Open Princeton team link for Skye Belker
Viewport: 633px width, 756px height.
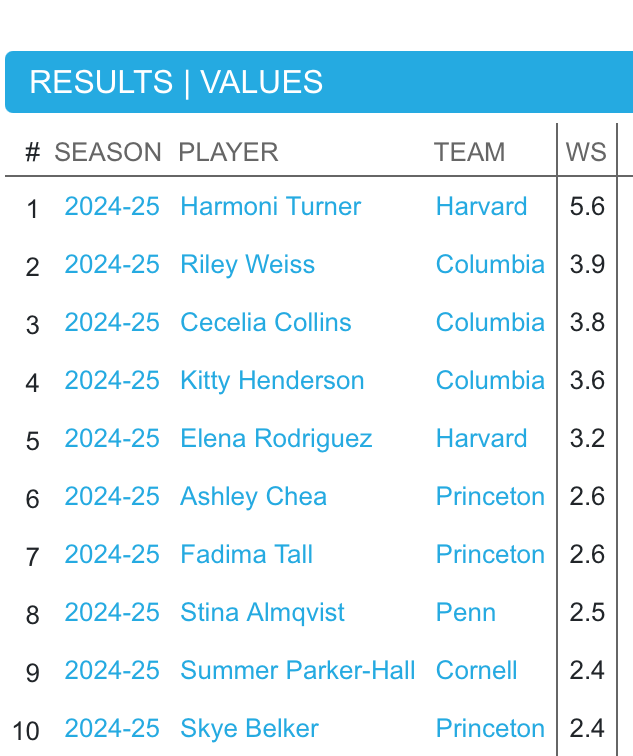point(490,729)
